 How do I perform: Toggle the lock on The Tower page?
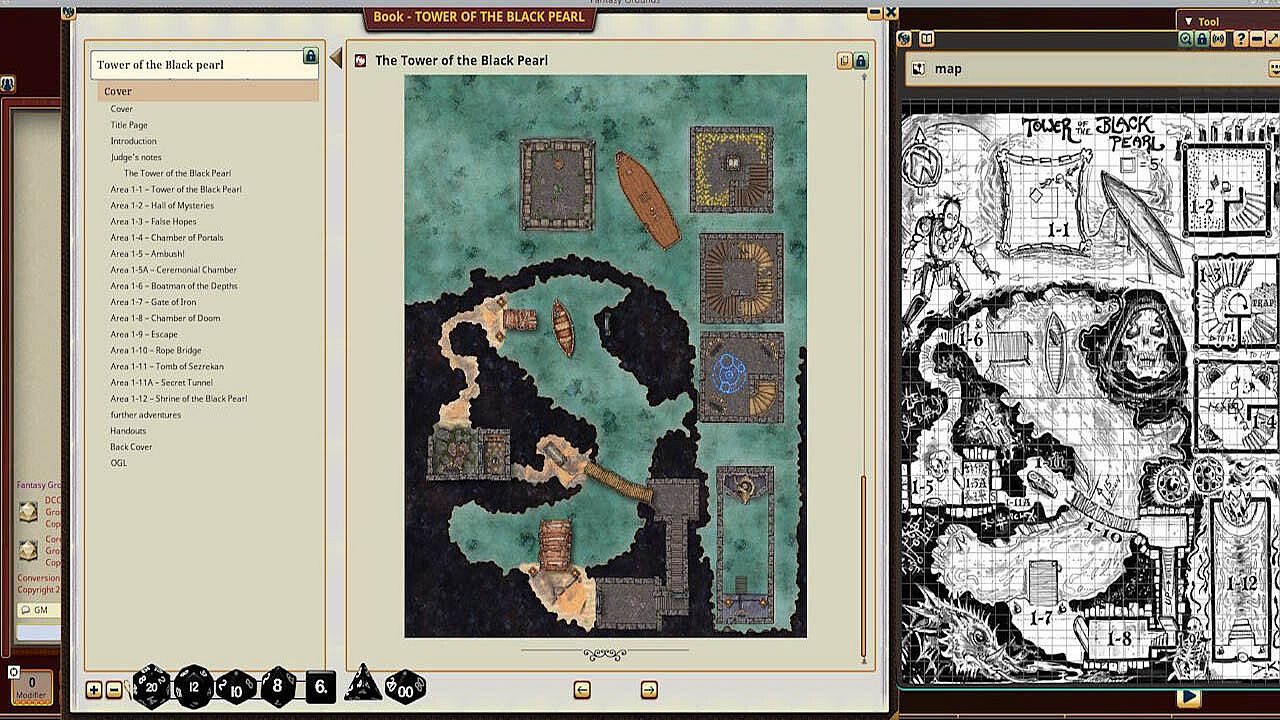click(861, 61)
